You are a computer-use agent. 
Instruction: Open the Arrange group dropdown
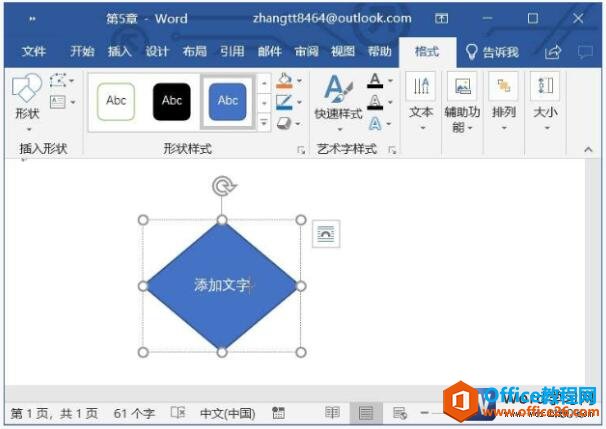point(504,102)
